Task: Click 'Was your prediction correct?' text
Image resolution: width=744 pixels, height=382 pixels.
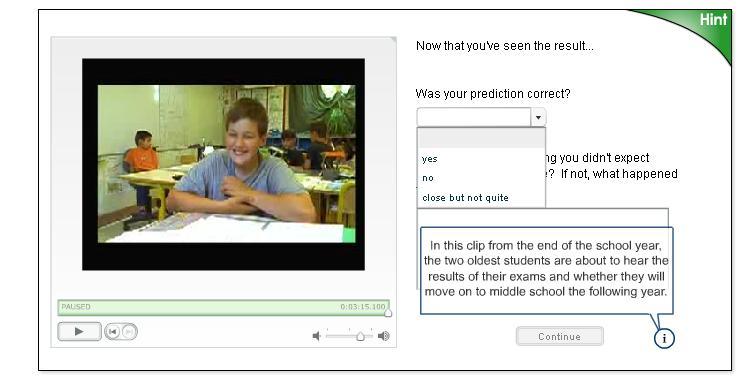Action: click(493, 93)
